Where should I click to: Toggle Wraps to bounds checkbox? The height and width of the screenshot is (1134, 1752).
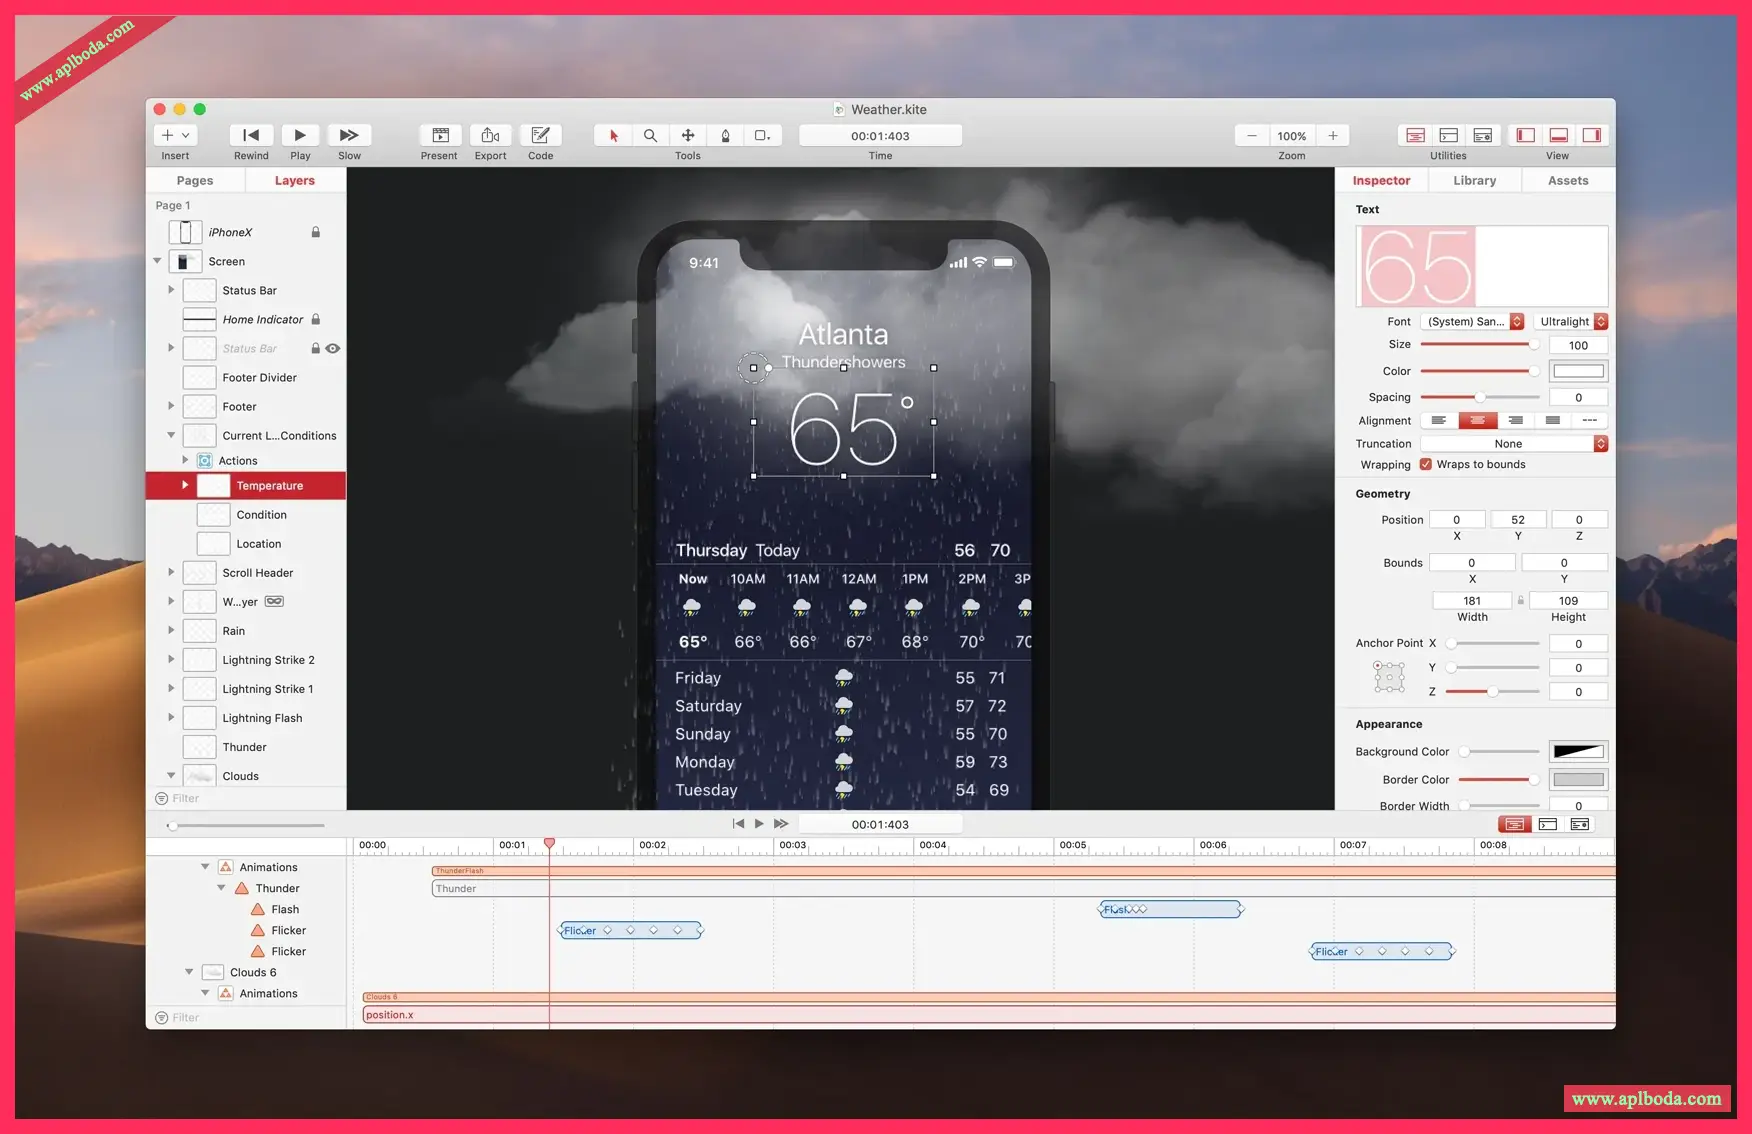coord(1426,464)
